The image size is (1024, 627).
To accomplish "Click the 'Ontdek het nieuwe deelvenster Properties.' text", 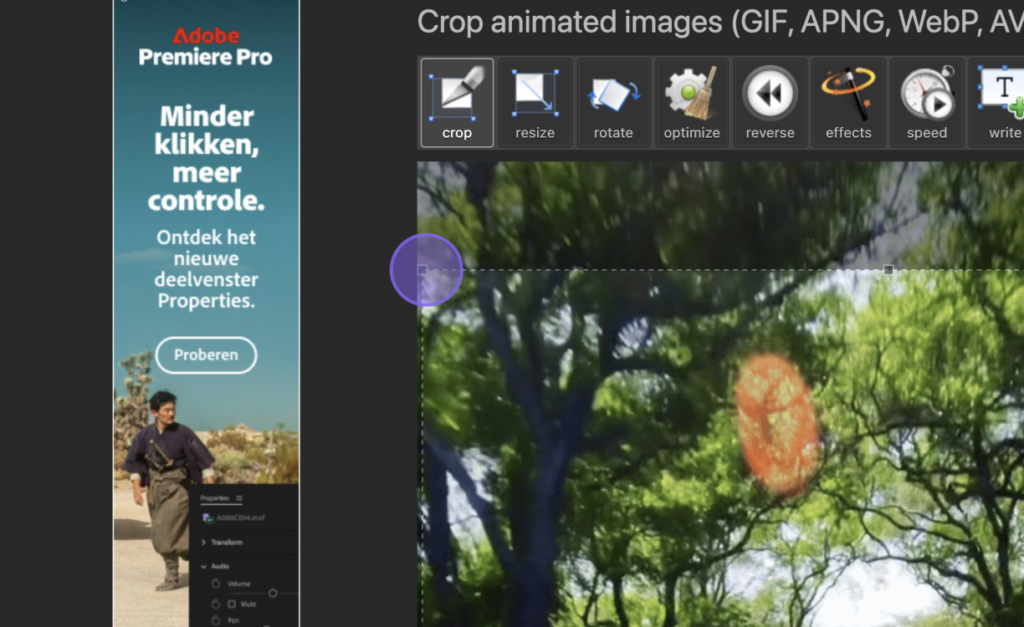I will 206,268.
